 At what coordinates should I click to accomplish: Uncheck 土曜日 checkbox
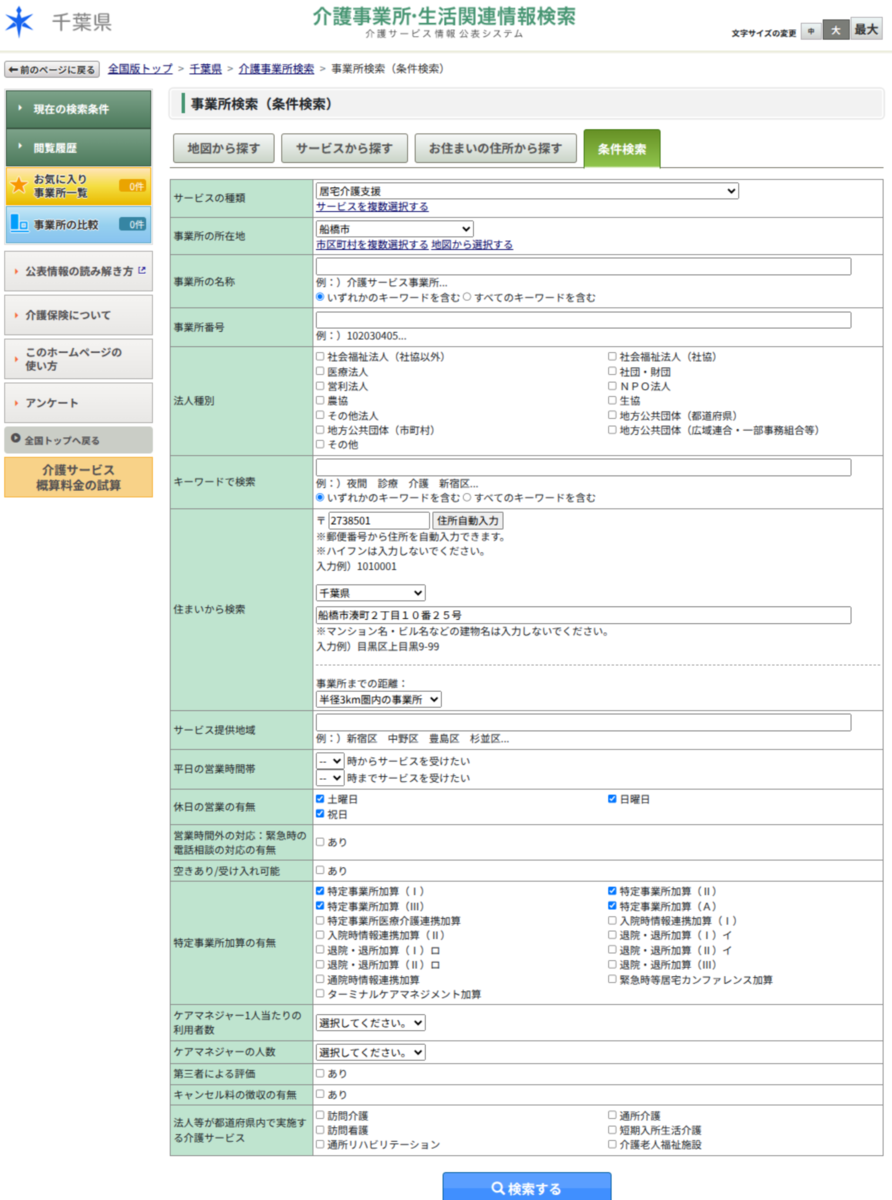click(320, 799)
